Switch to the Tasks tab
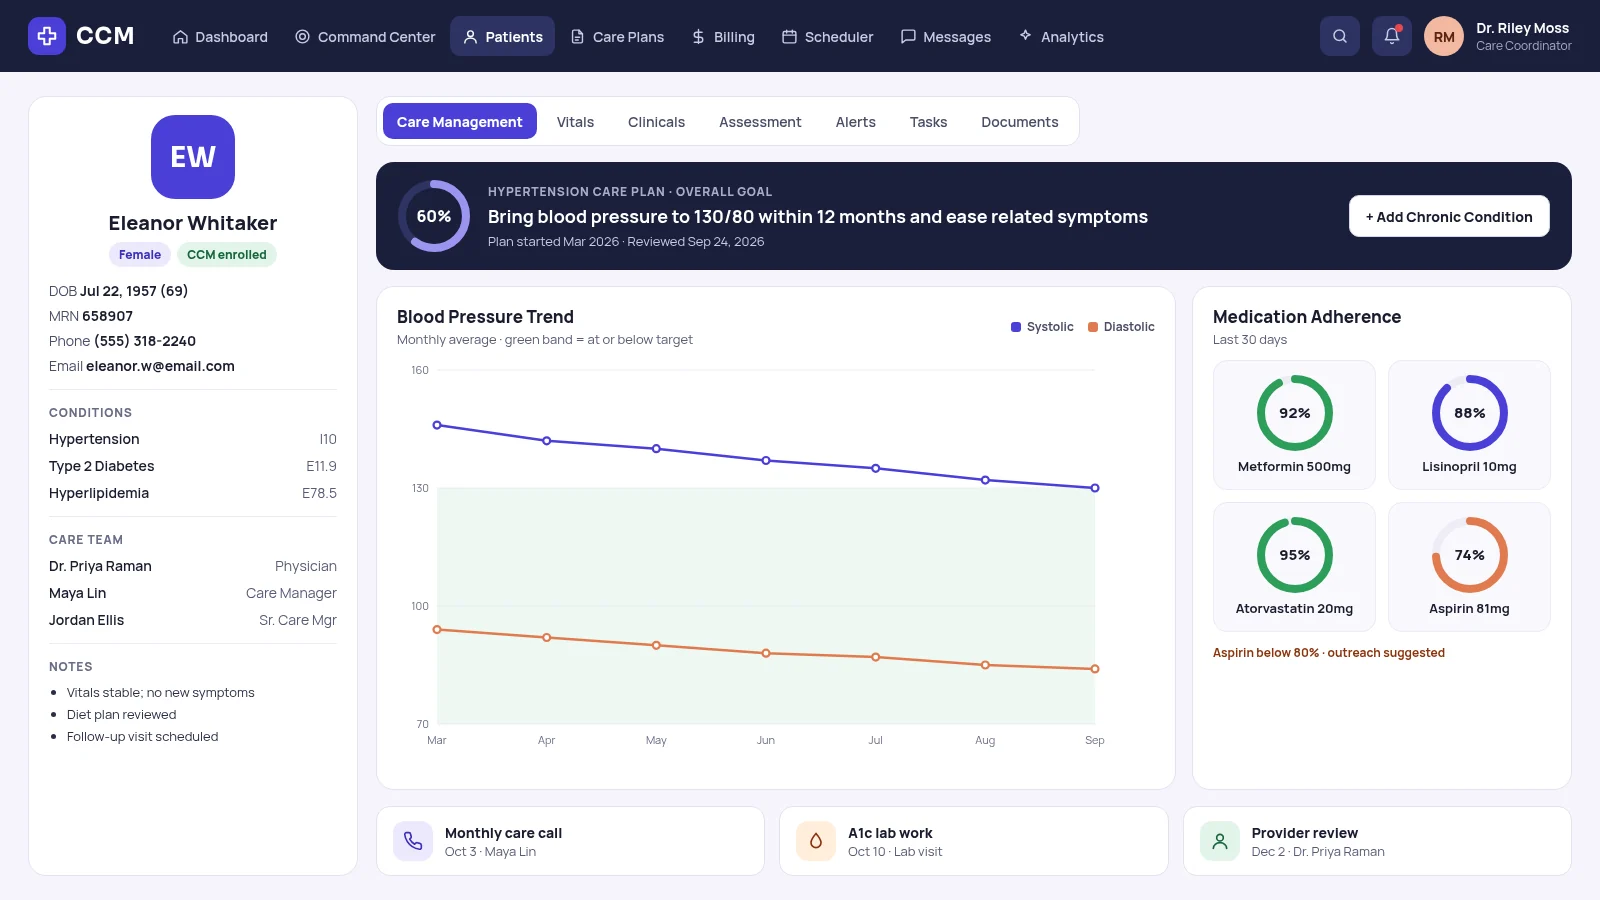Image resolution: width=1600 pixels, height=900 pixels. click(928, 121)
